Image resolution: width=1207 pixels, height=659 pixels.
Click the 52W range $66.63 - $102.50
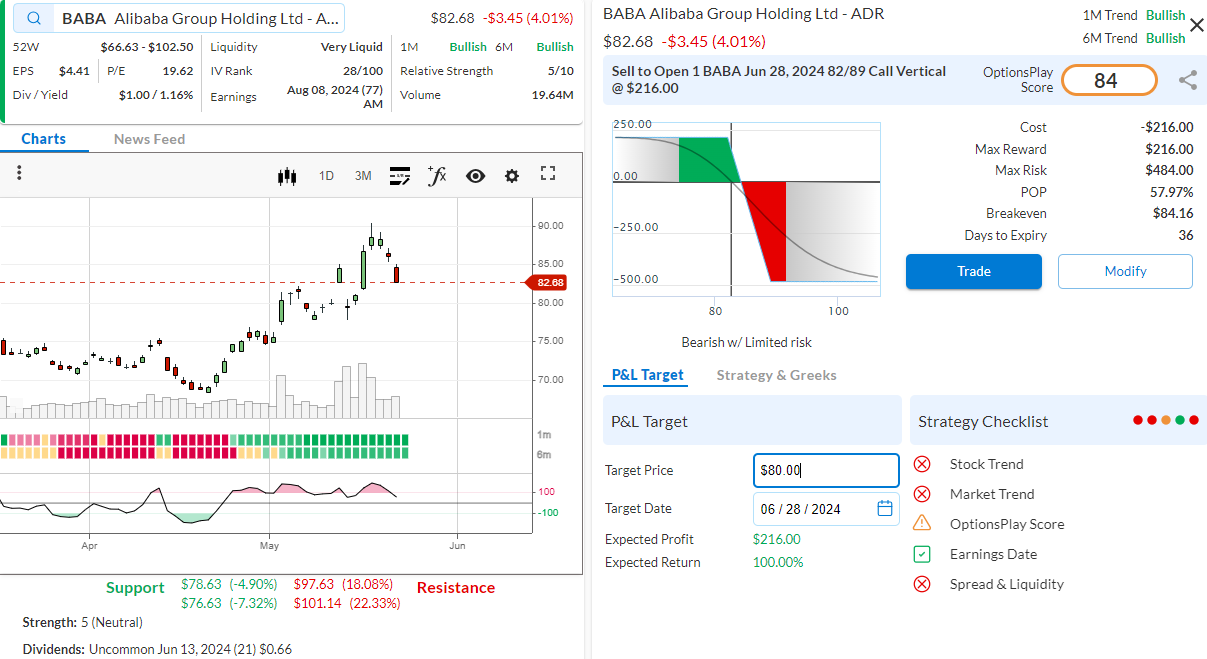click(147, 47)
